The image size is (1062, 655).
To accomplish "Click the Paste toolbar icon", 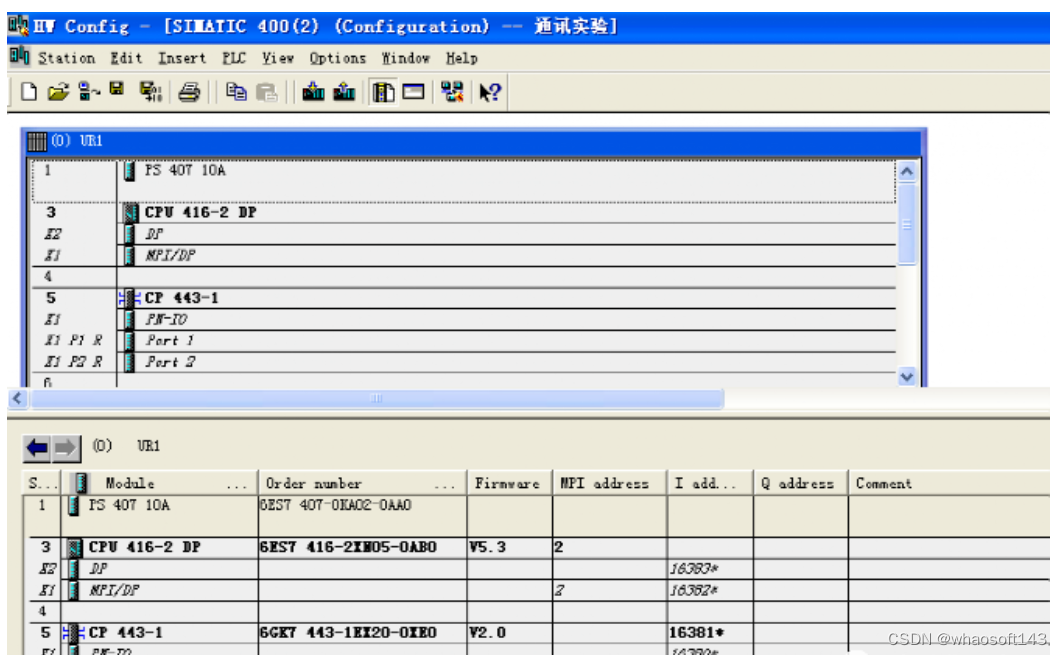I will click(x=267, y=92).
